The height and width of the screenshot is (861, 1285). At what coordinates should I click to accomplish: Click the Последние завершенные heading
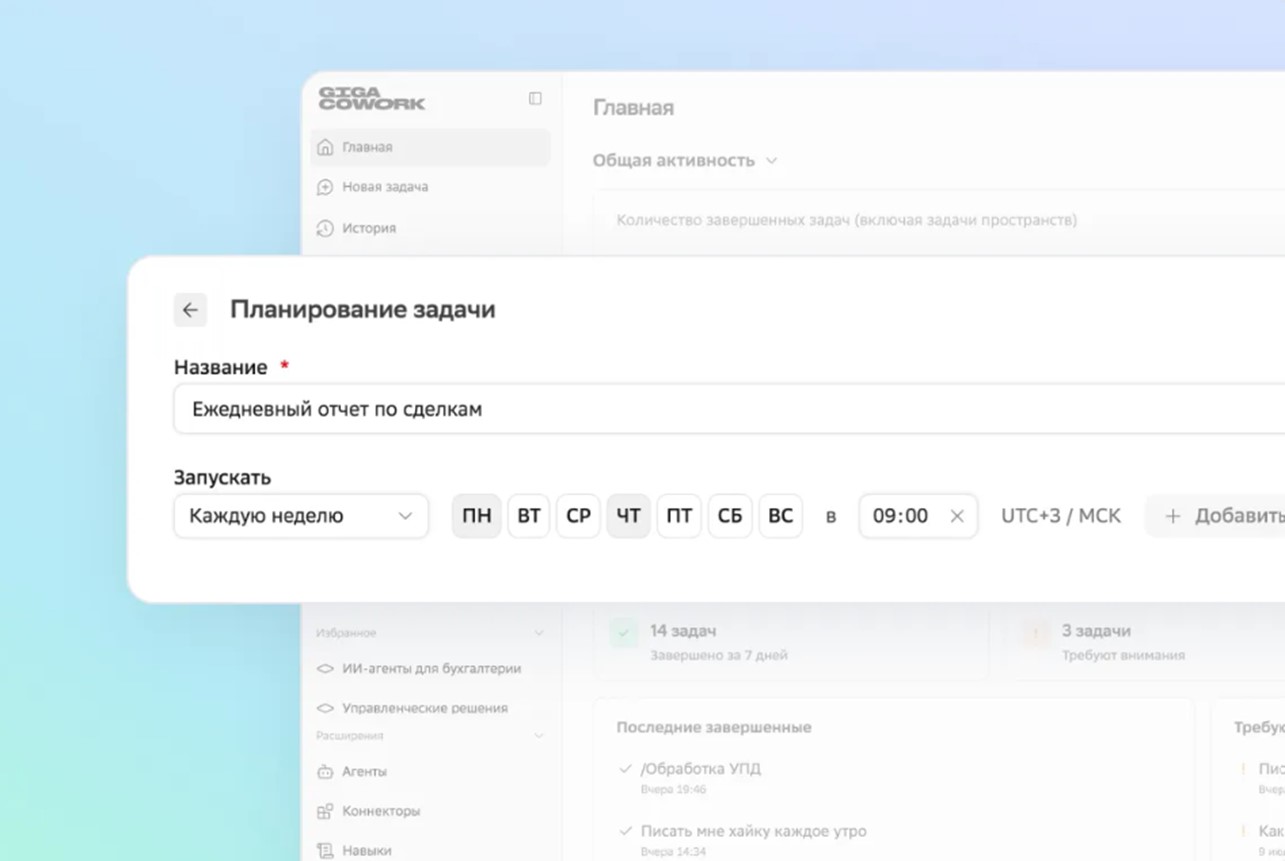coord(714,727)
